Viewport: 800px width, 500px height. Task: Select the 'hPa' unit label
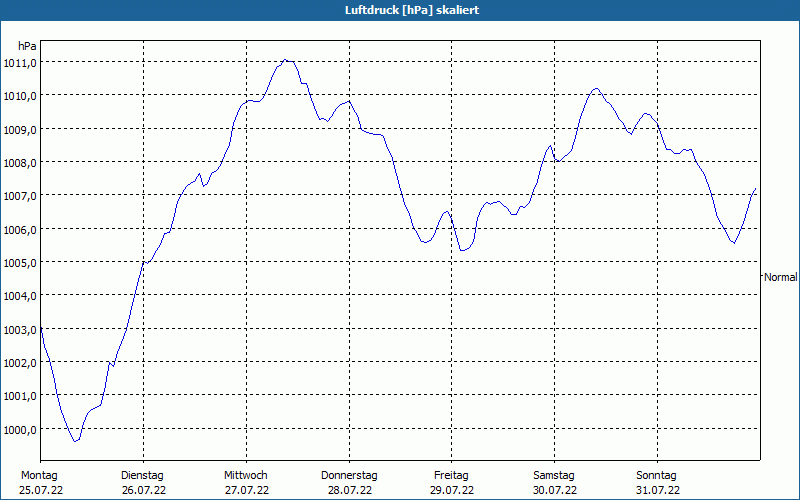click(x=27, y=46)
